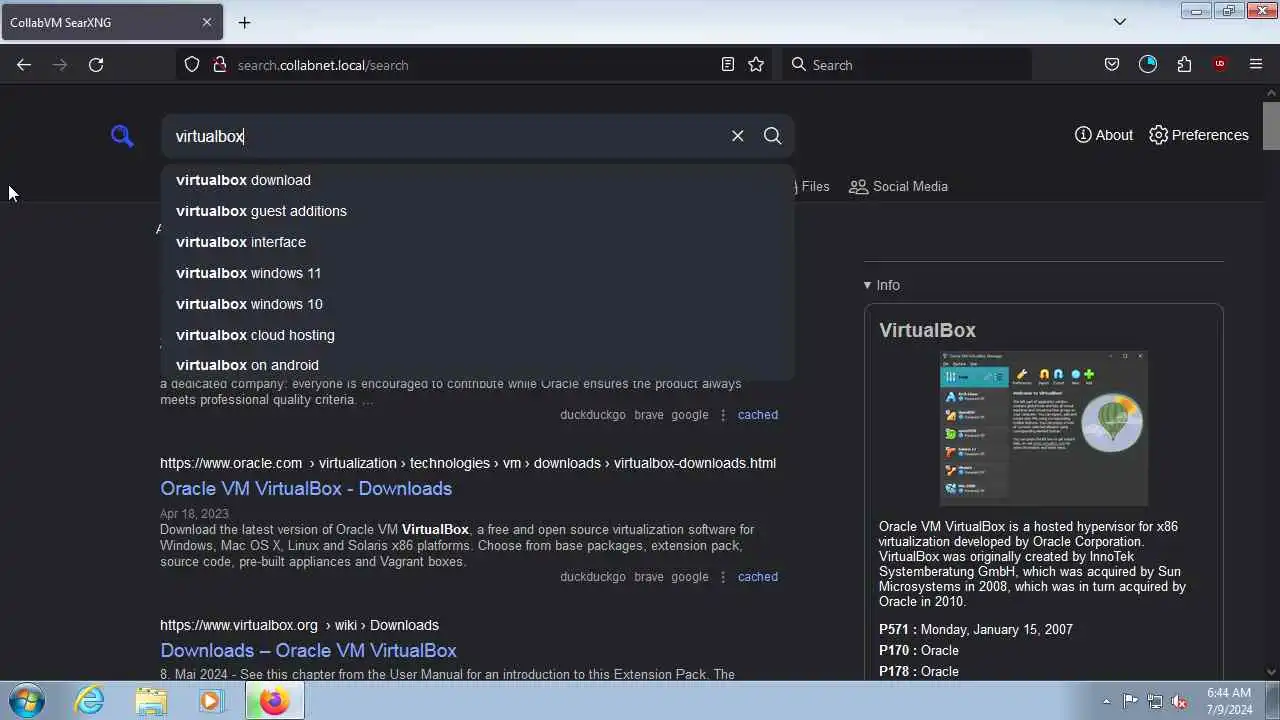This screenshot has height=720, width=1280.
Task: Click the taskbar clock showing 6:44 AM
Action: point(1229,701)
